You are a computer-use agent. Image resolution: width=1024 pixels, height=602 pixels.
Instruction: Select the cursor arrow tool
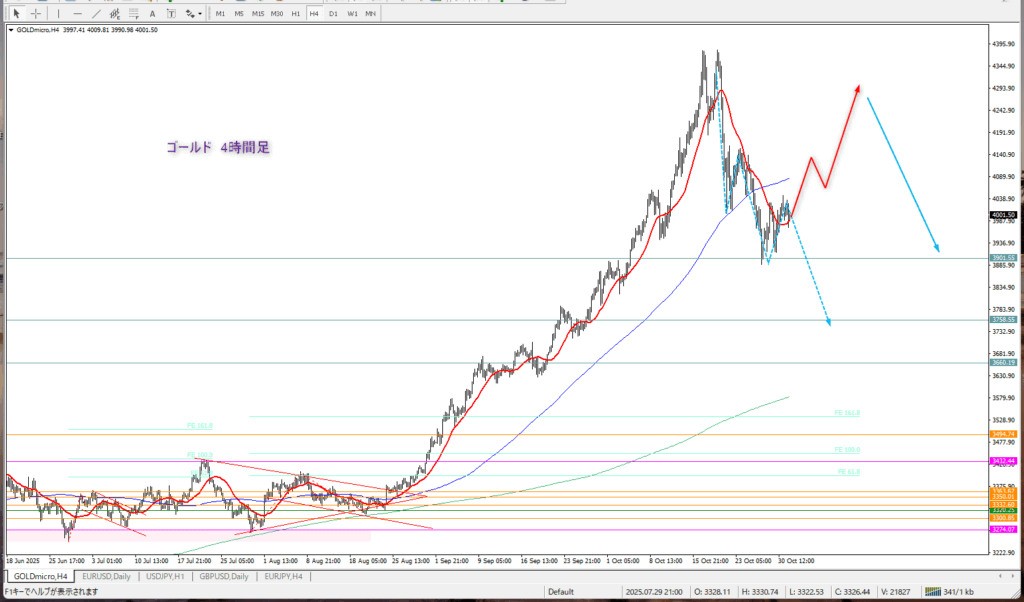(17, 14)
